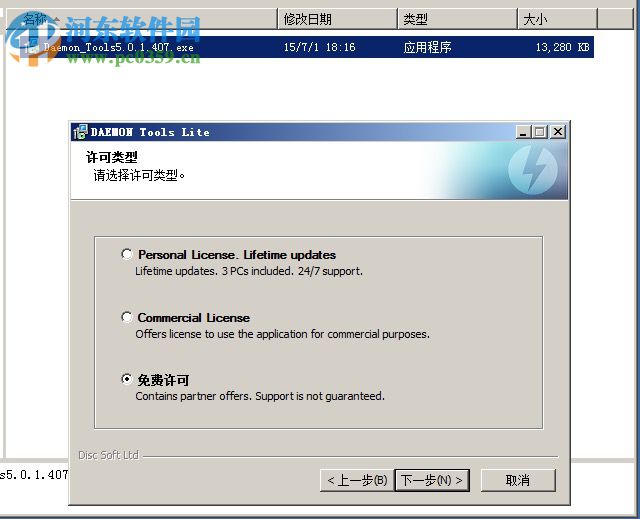Sort files by the 类型 column header
This screenshot has height=519, width=640.
pyautogui.click(x=457, y=19)
